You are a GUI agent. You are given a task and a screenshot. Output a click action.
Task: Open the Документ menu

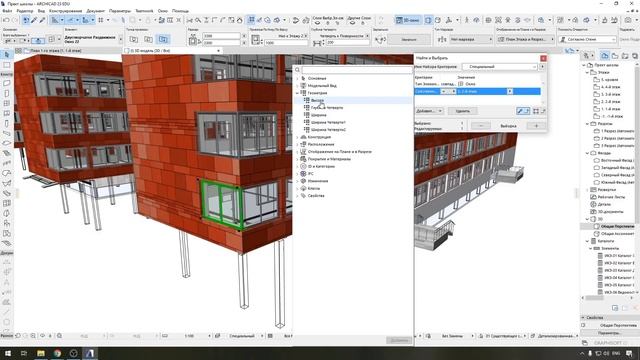click(x=96, y=11)
